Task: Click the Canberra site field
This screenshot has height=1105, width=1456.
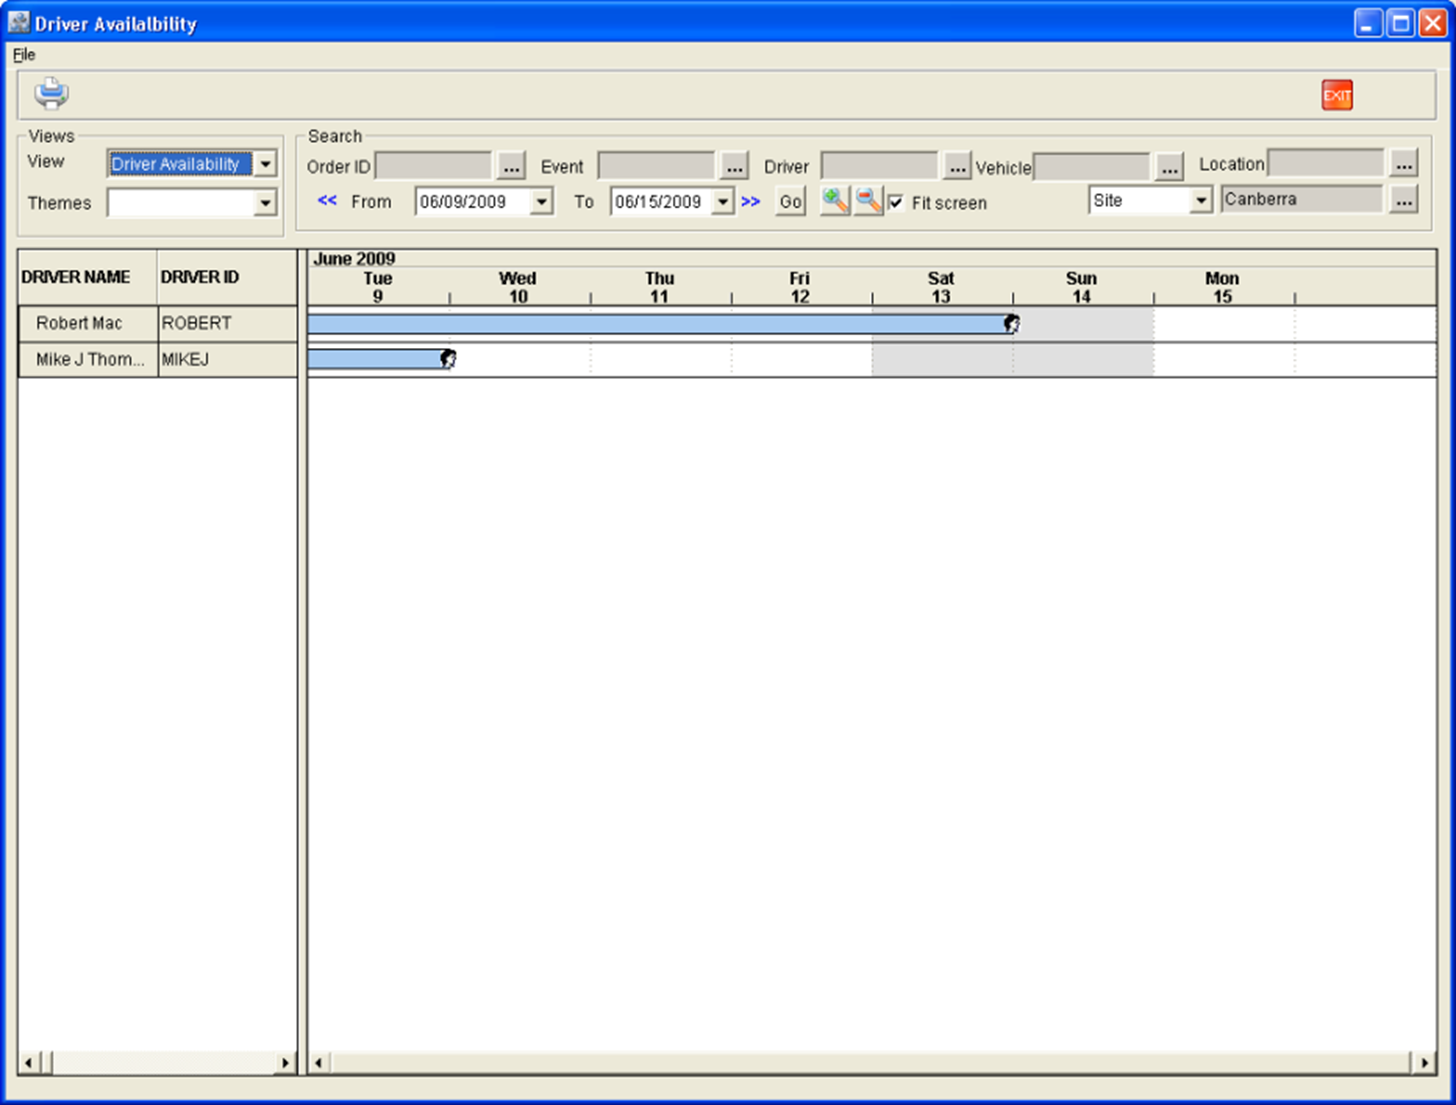Action: point(1302,200)
